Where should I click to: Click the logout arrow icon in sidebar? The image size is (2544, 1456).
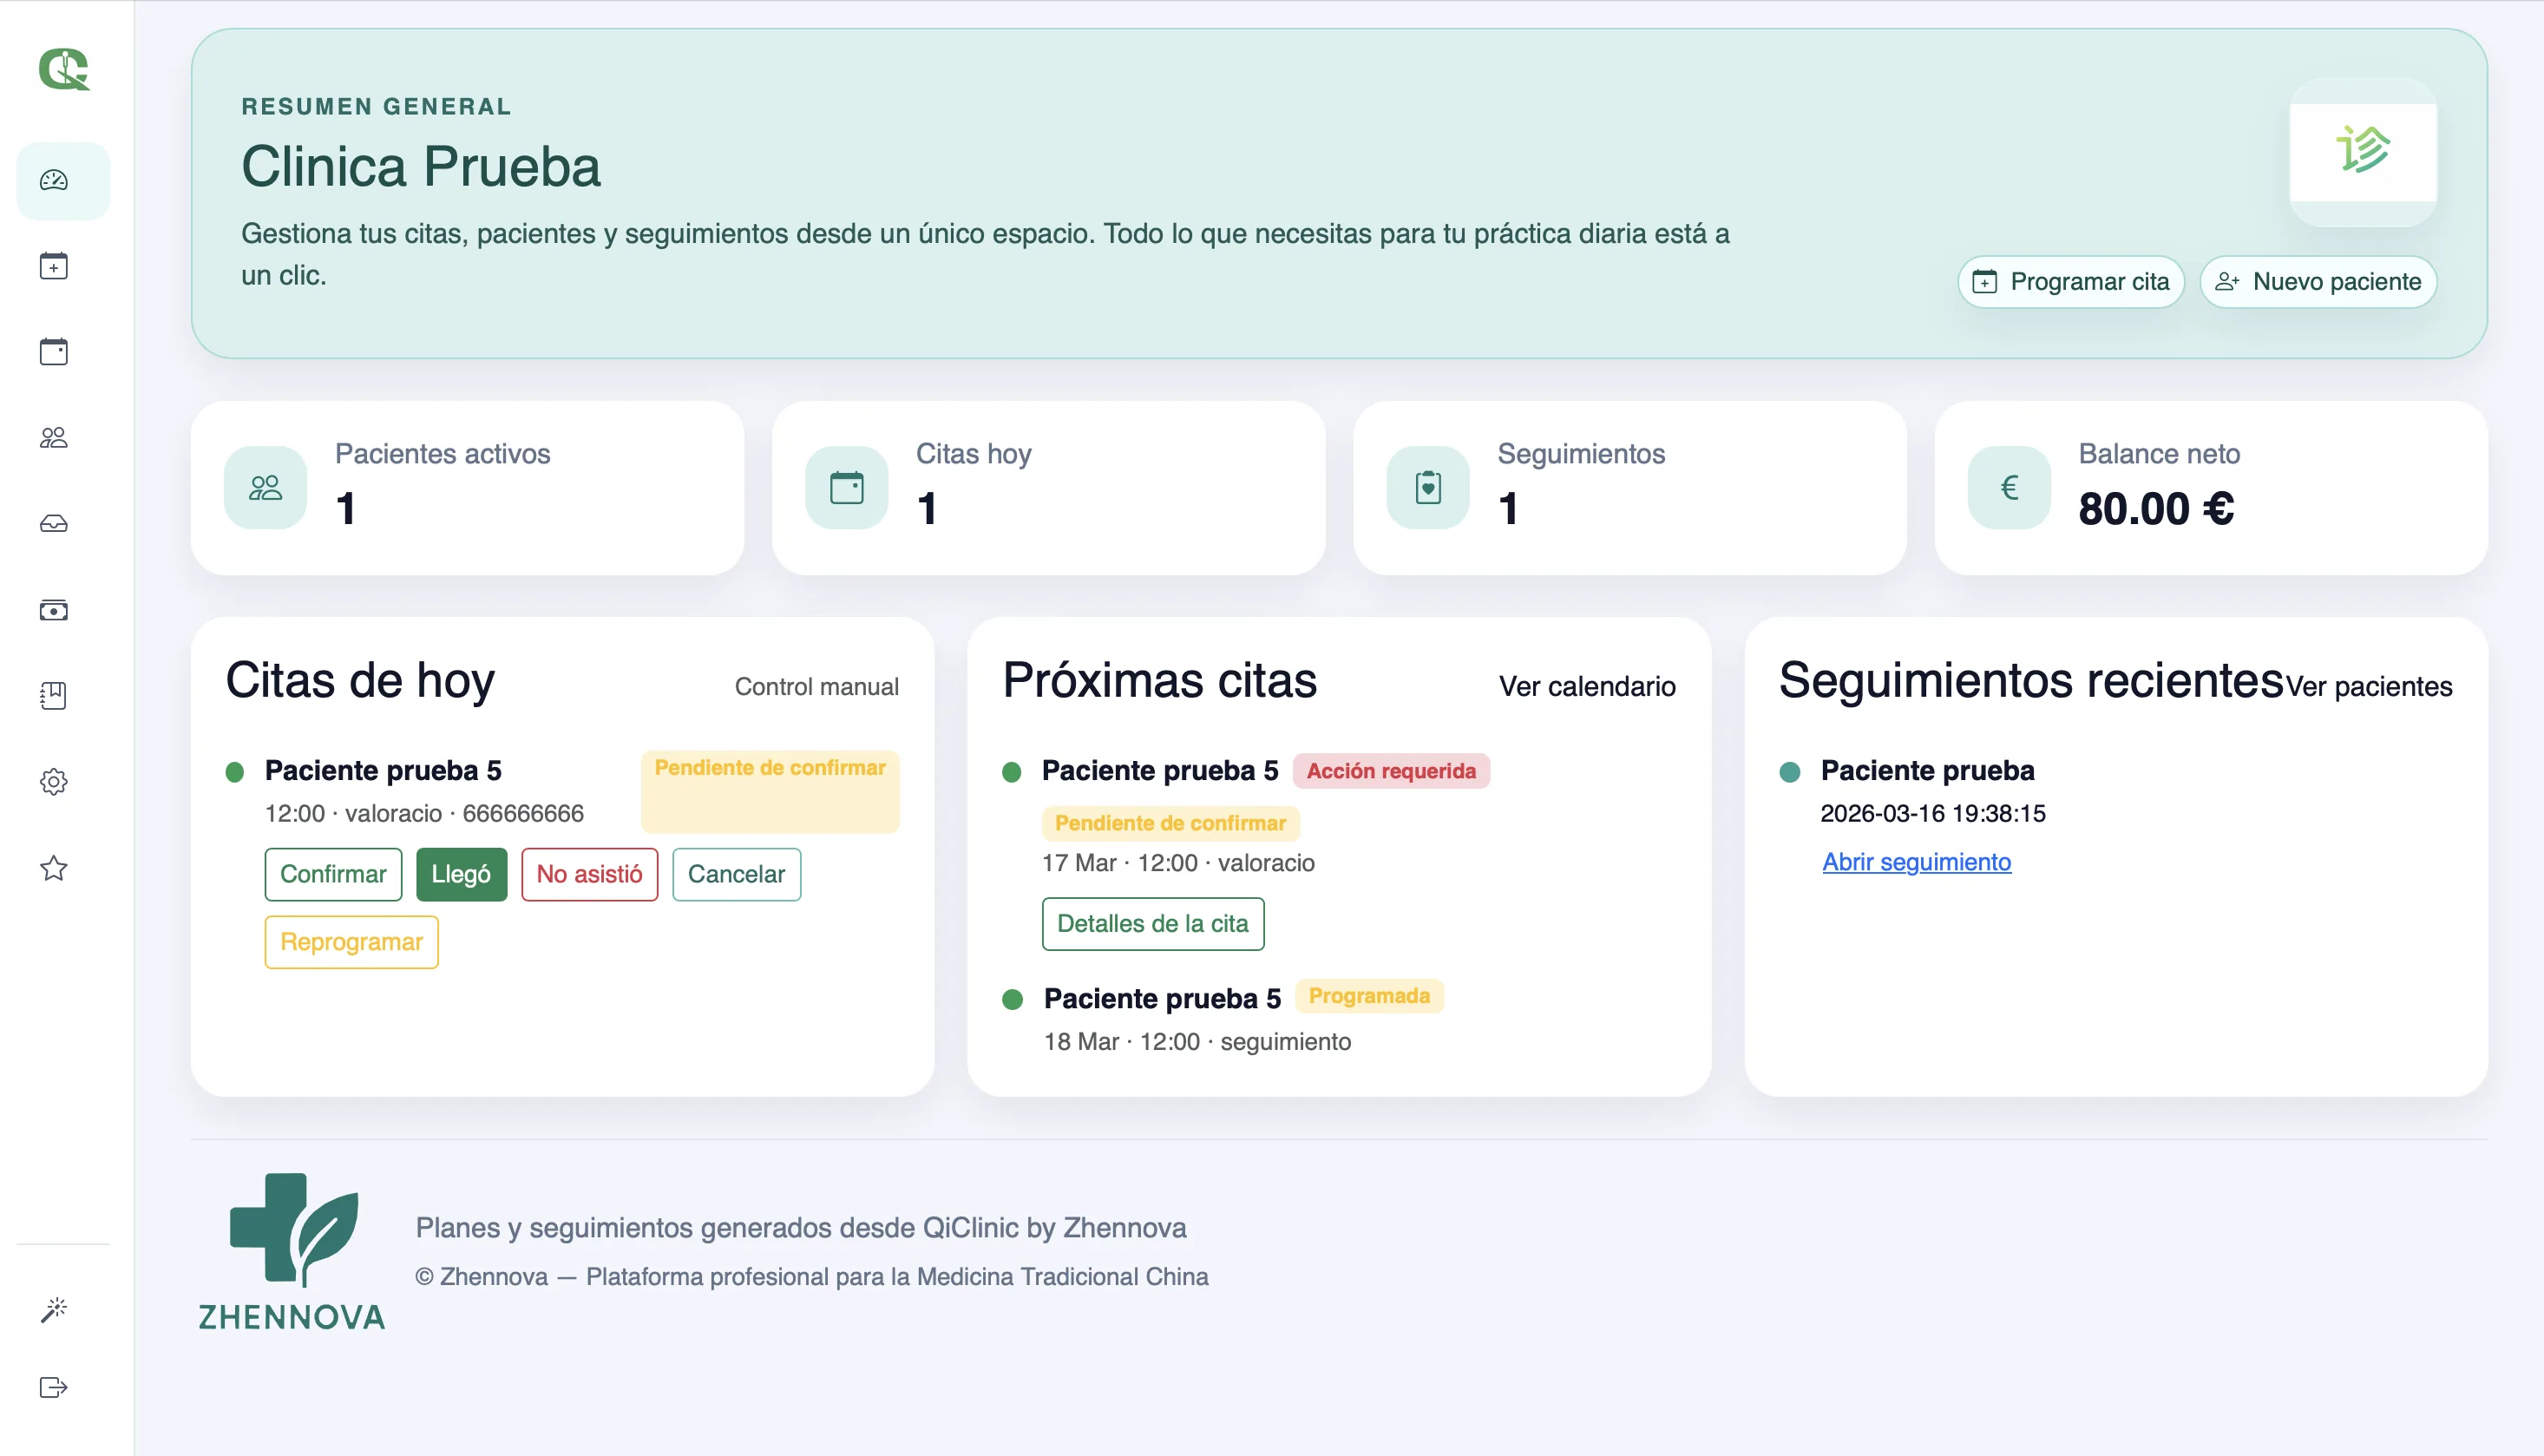click(x=54, y=1387)
